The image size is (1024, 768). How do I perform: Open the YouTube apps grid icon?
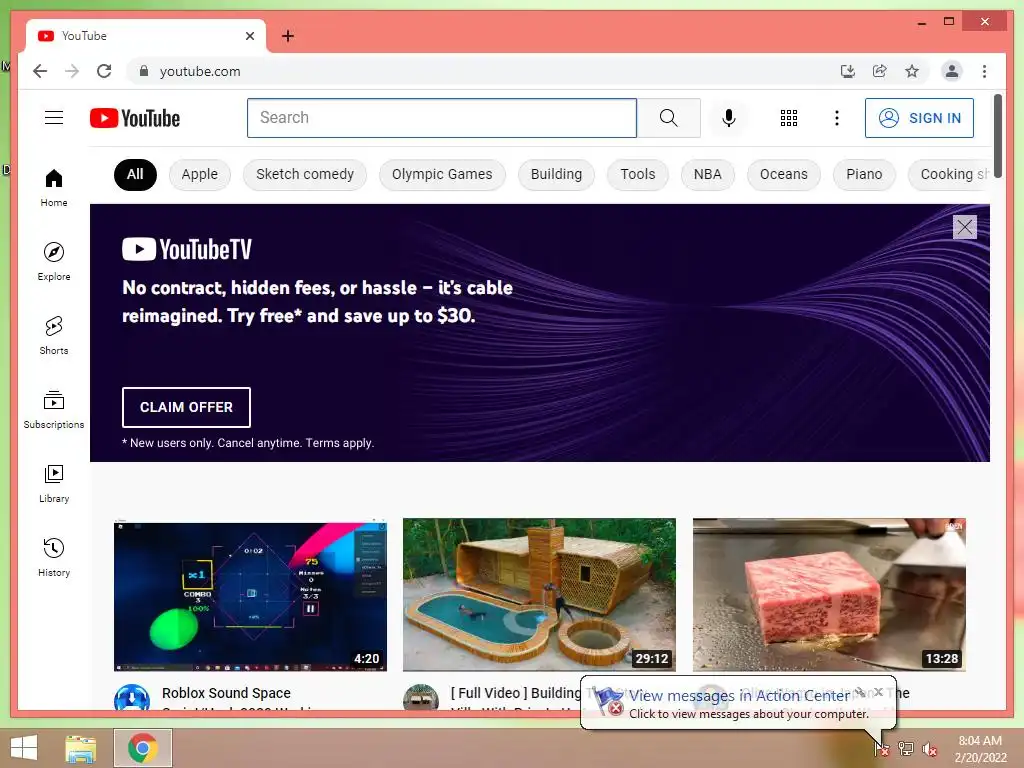point(789,118)
